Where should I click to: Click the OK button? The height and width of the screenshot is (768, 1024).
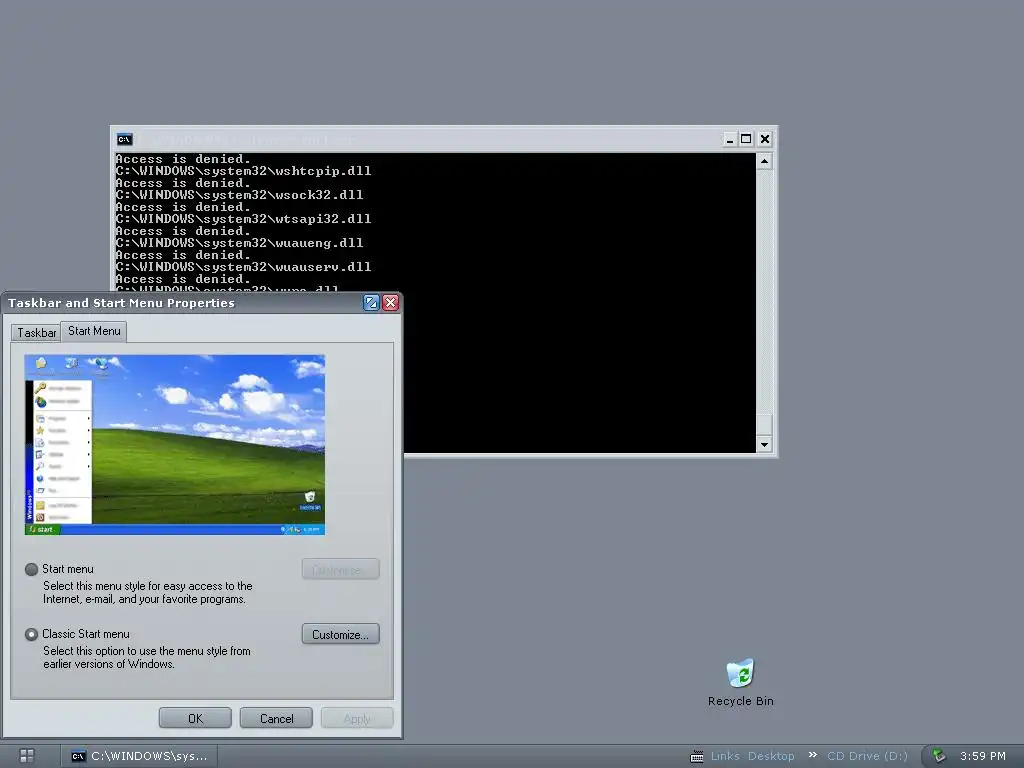[x=195, y=718]
